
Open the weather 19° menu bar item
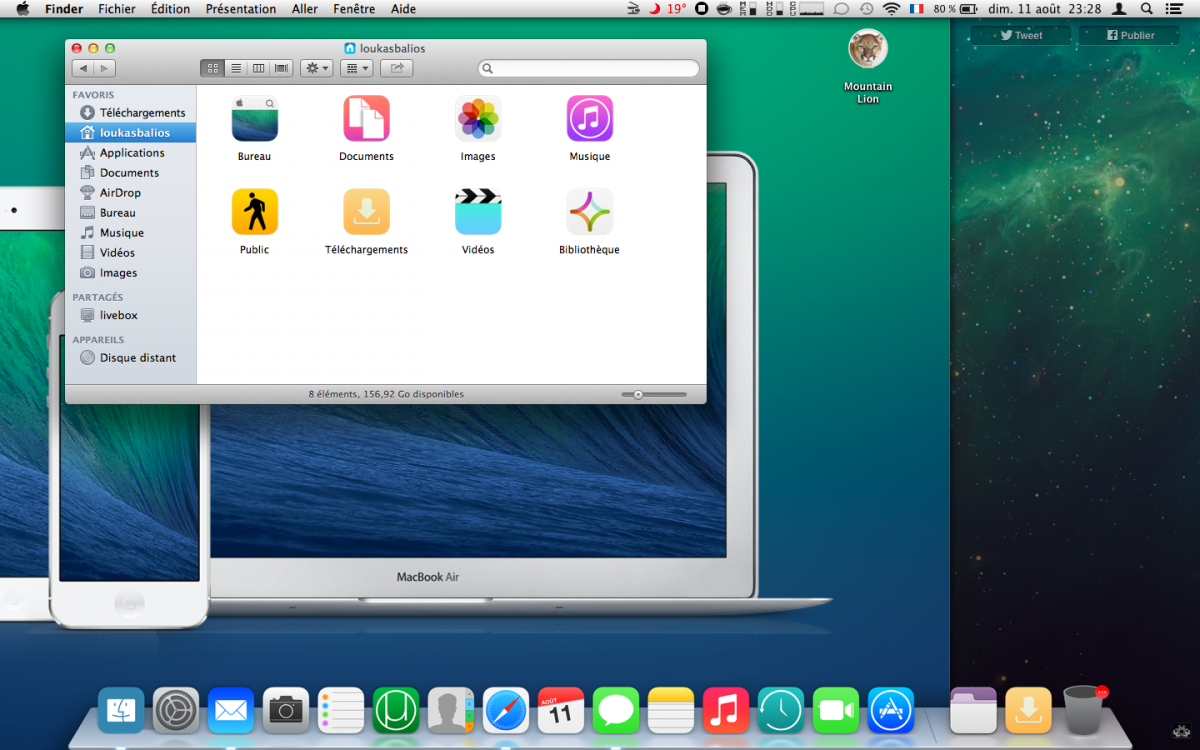pyautogui.click(x=669, y=9)
